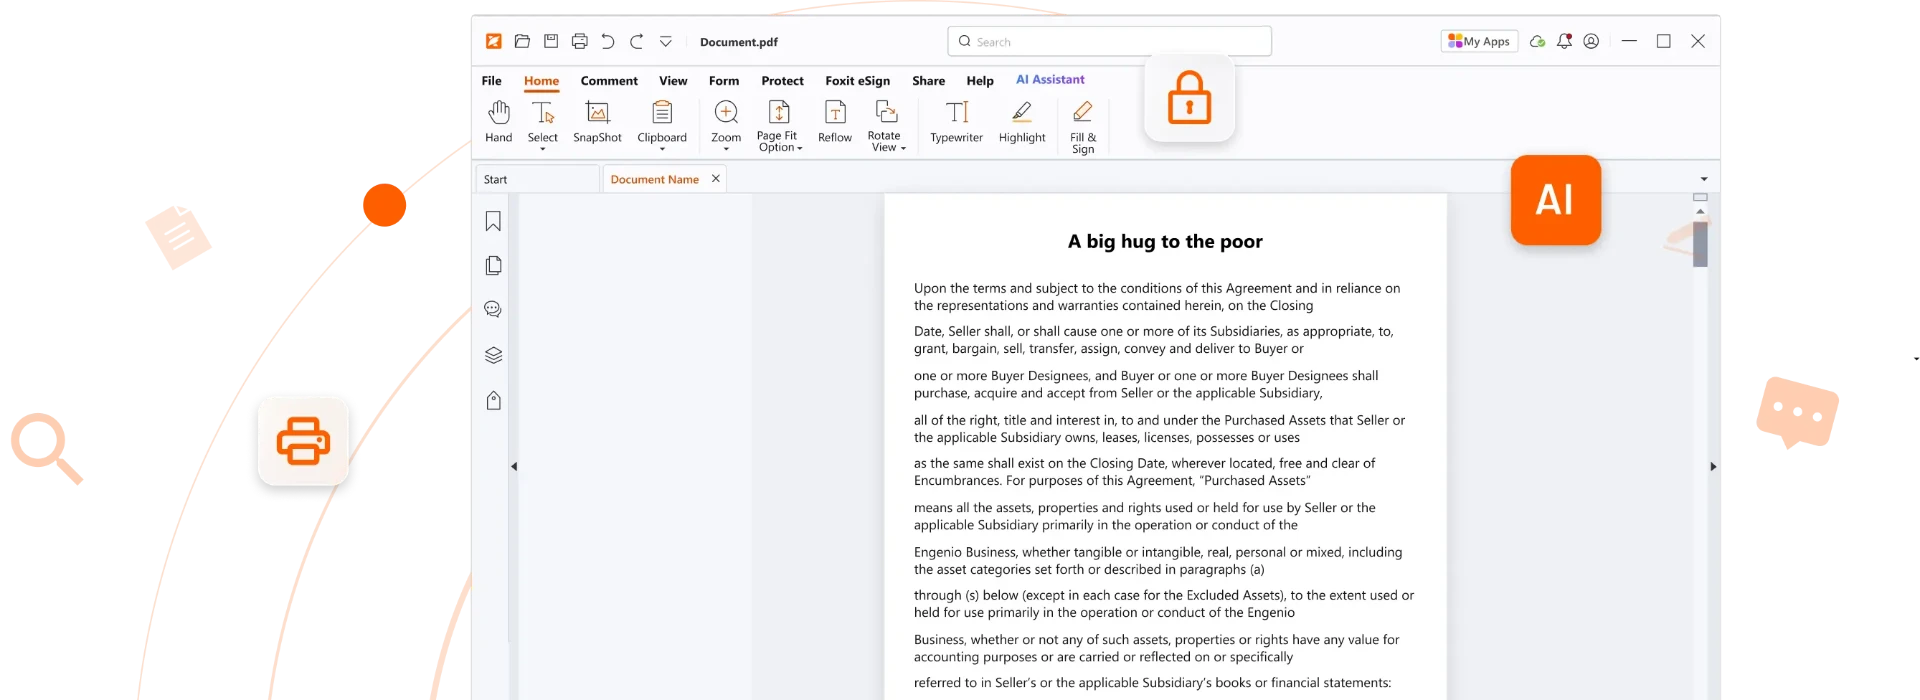Pick the Highlight tool
This screenshot has height=700, width=1920.
pyautogui.click(x=1022, y=122)
